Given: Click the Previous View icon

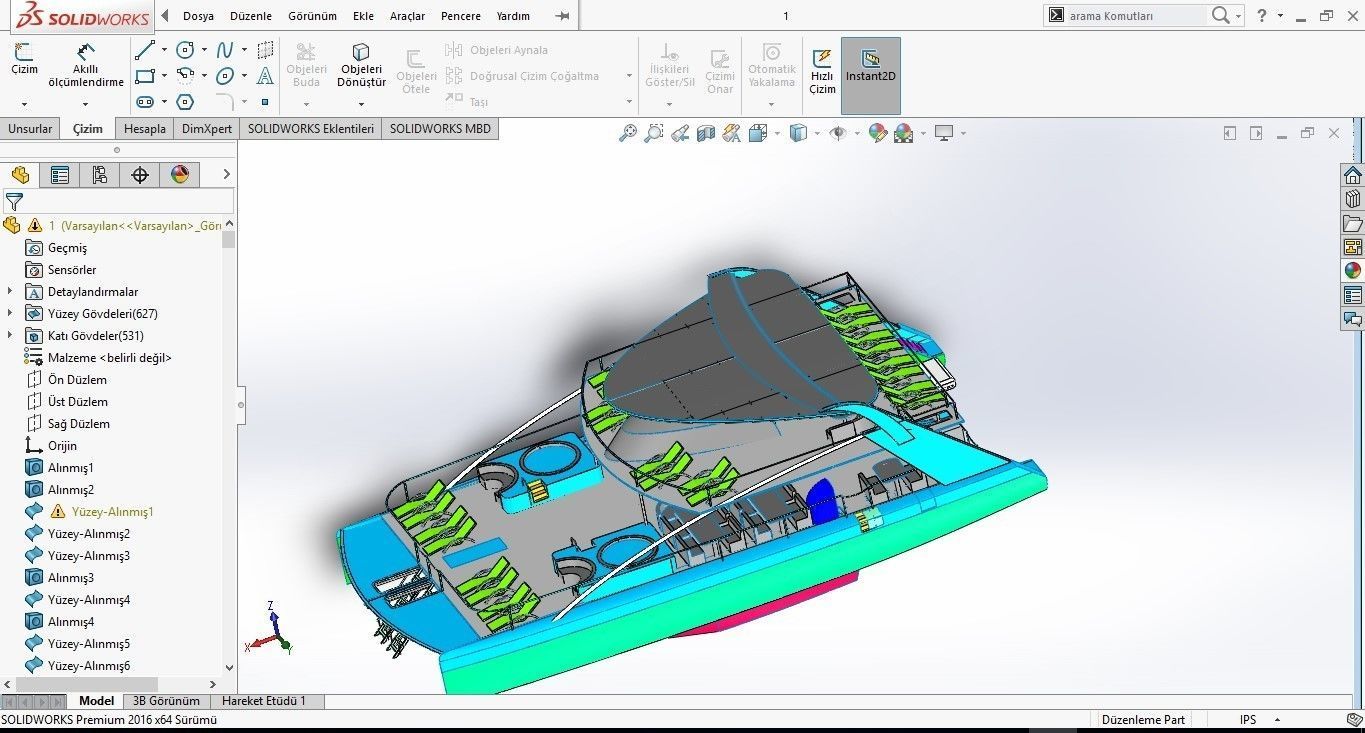Looking at the screenshot, I should point(680,133).
